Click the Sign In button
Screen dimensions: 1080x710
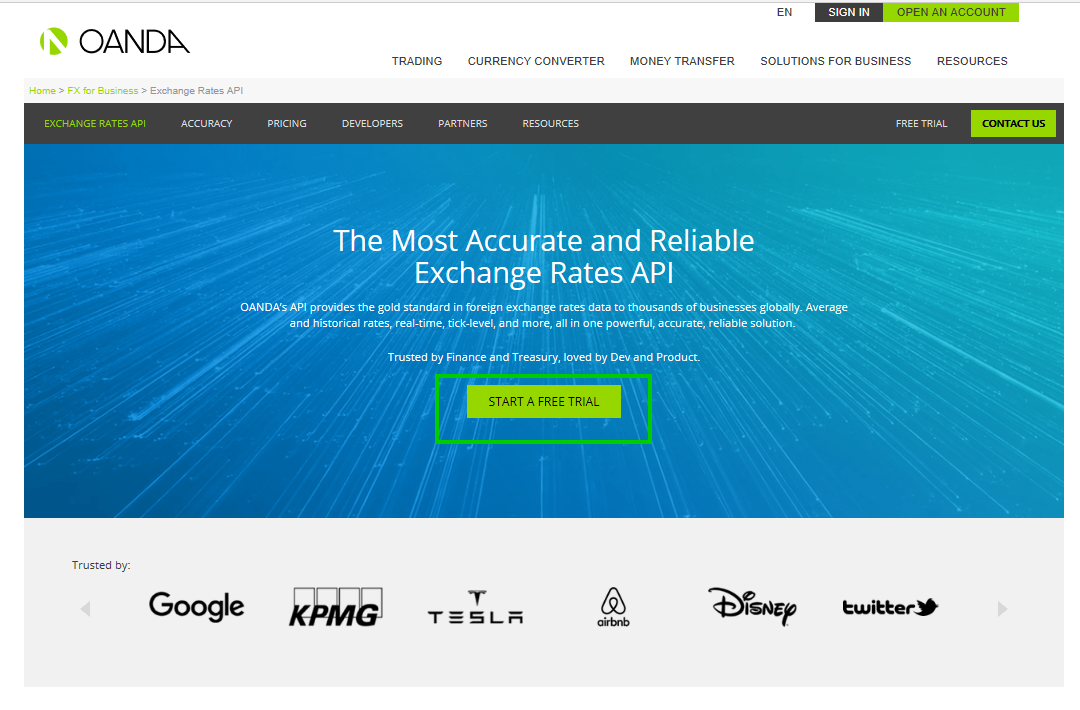(849, 12)
